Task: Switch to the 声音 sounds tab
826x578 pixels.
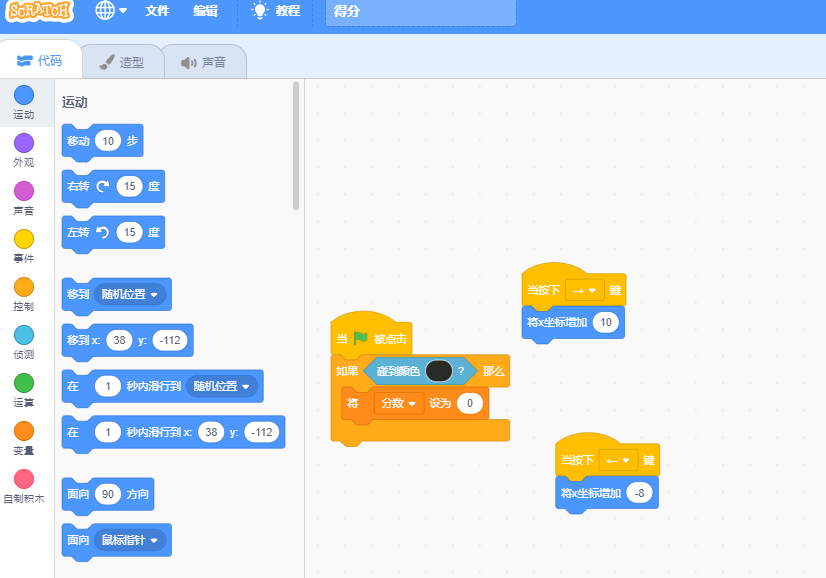Action: point(204,62)
